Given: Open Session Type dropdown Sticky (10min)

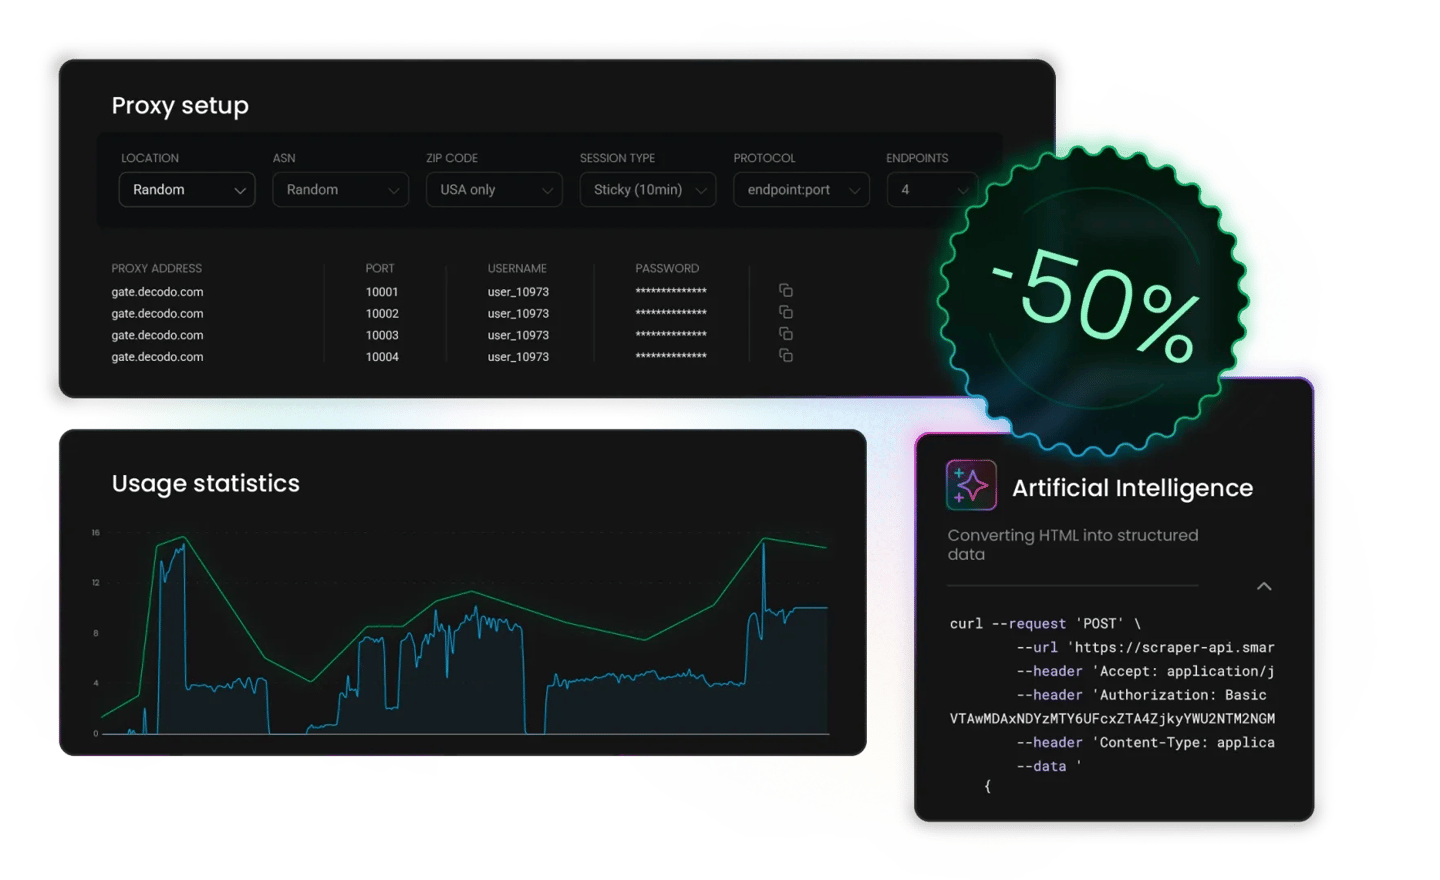Looking at the screenshot, I should (647, 190).
